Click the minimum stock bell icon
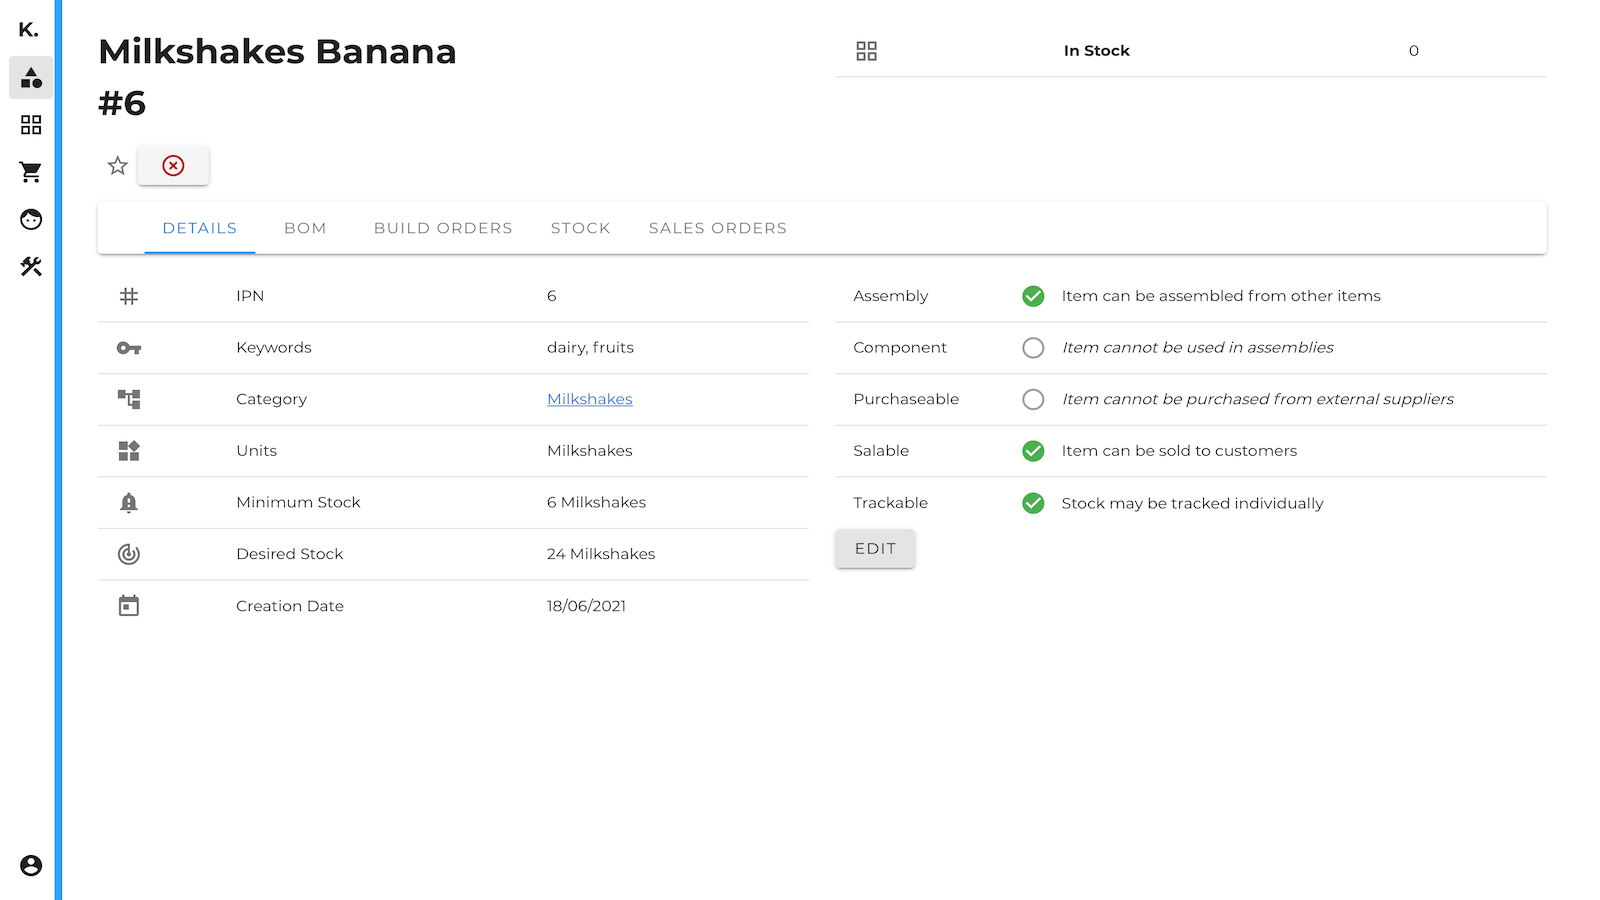Image resolution: width=1600 pixels, height=900 pixels. click(x=128, y=502)
